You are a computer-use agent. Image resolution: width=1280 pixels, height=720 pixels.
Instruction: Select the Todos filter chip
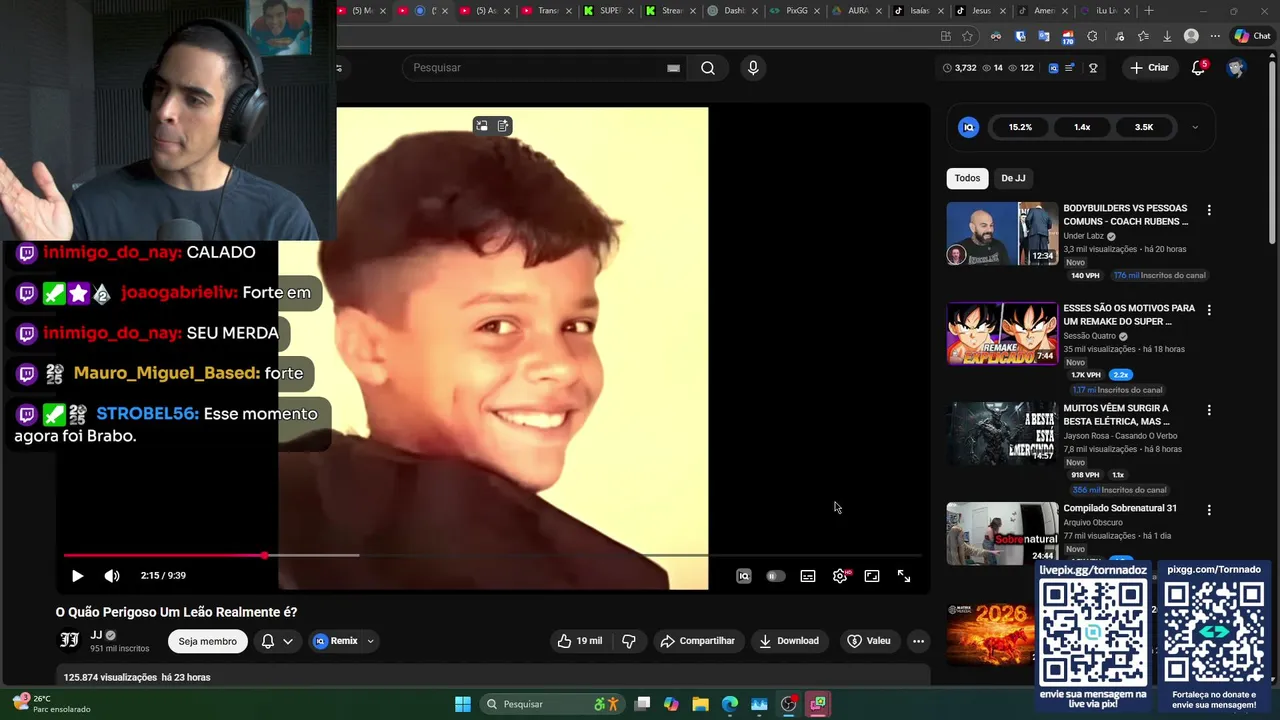967,178
